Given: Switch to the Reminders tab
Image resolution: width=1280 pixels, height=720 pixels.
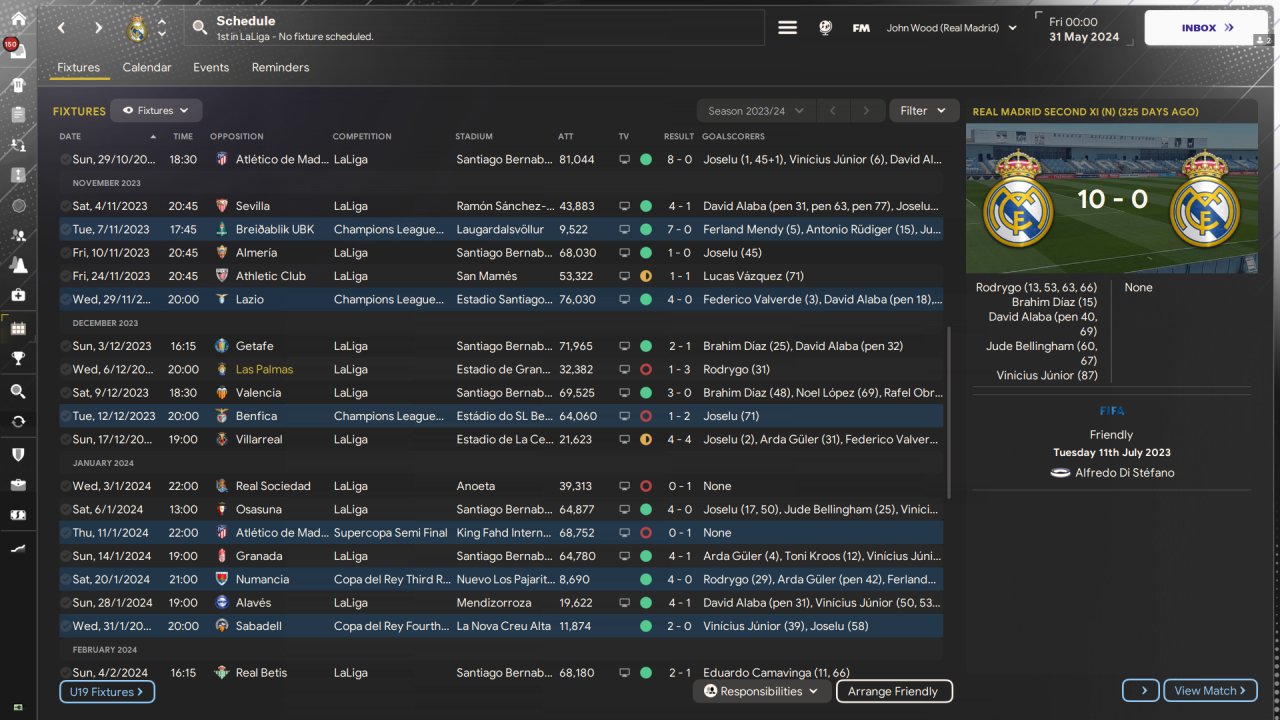Looking at the screenshot, I should pyautogui.click(x=280, y=68).
